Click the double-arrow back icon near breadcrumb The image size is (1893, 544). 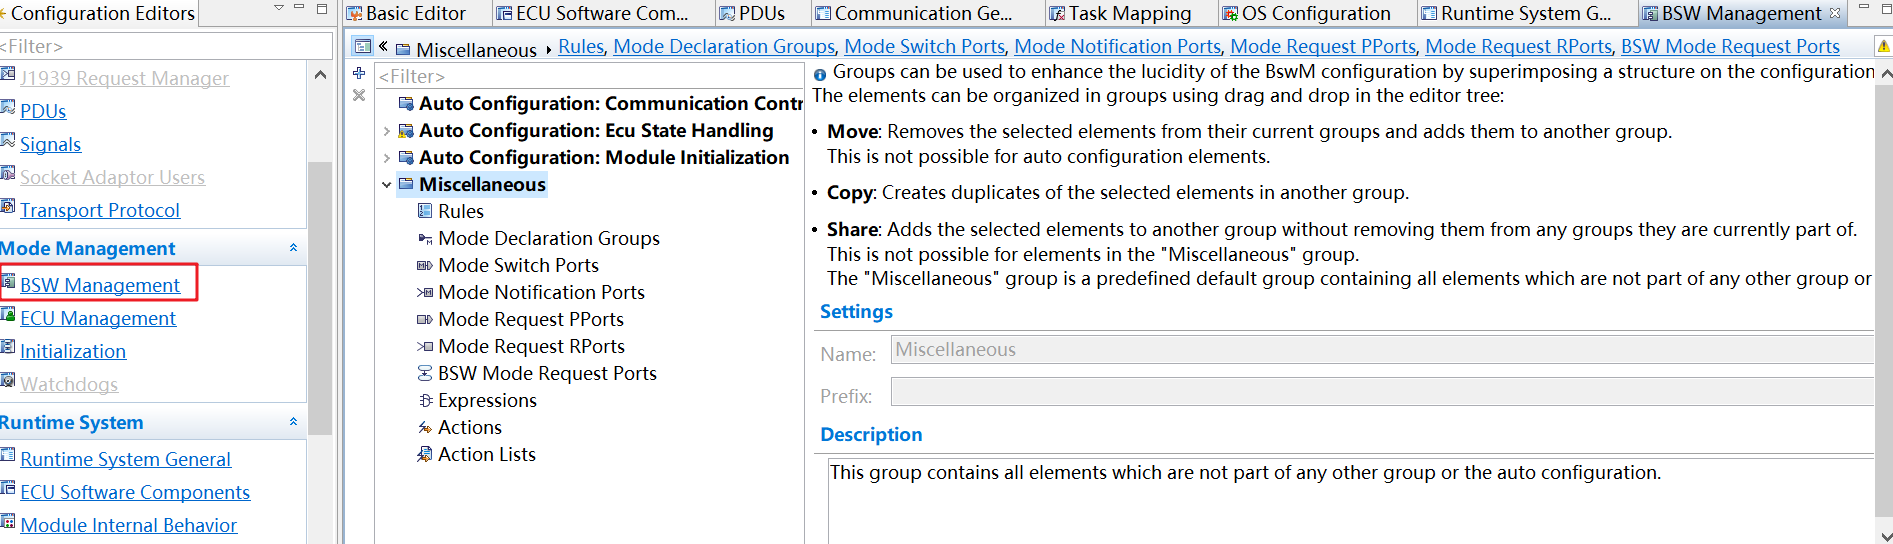coord(383,46)
